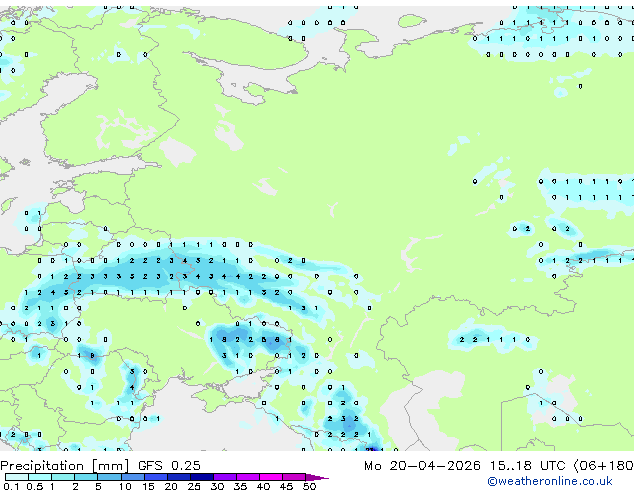
Task: Click the '35' legend scale value
Action: click(240, 486)
